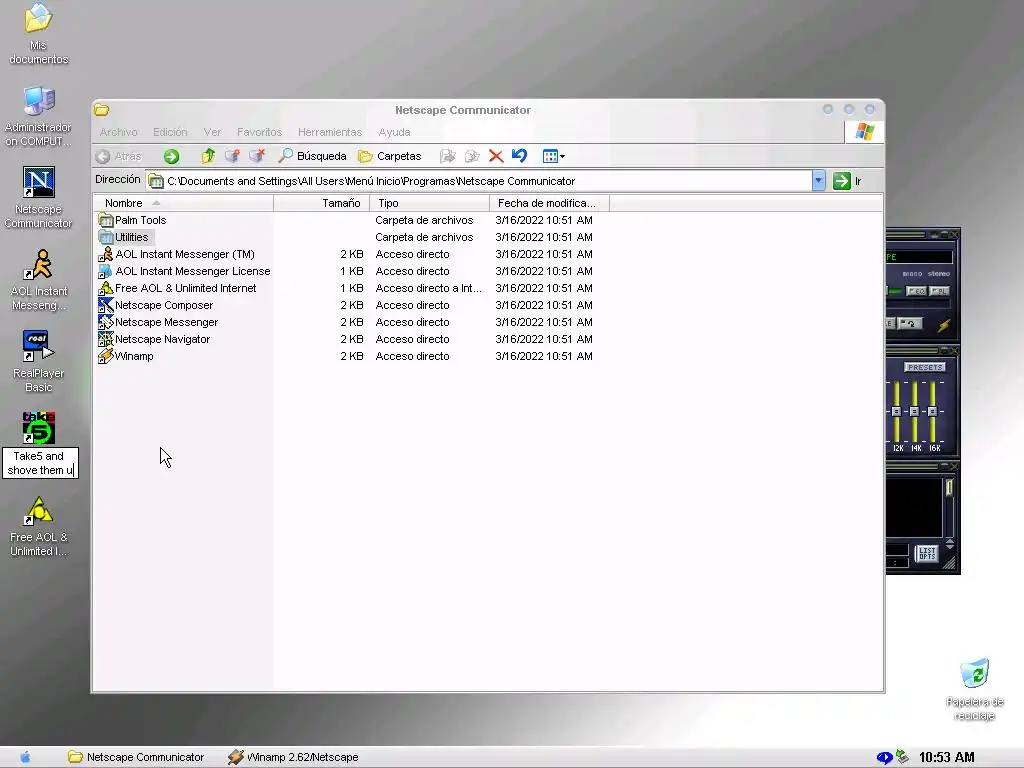Viewport: 1024px width, 768px height.
Task: Delete selected item with red X
Action: coord(496,156)
